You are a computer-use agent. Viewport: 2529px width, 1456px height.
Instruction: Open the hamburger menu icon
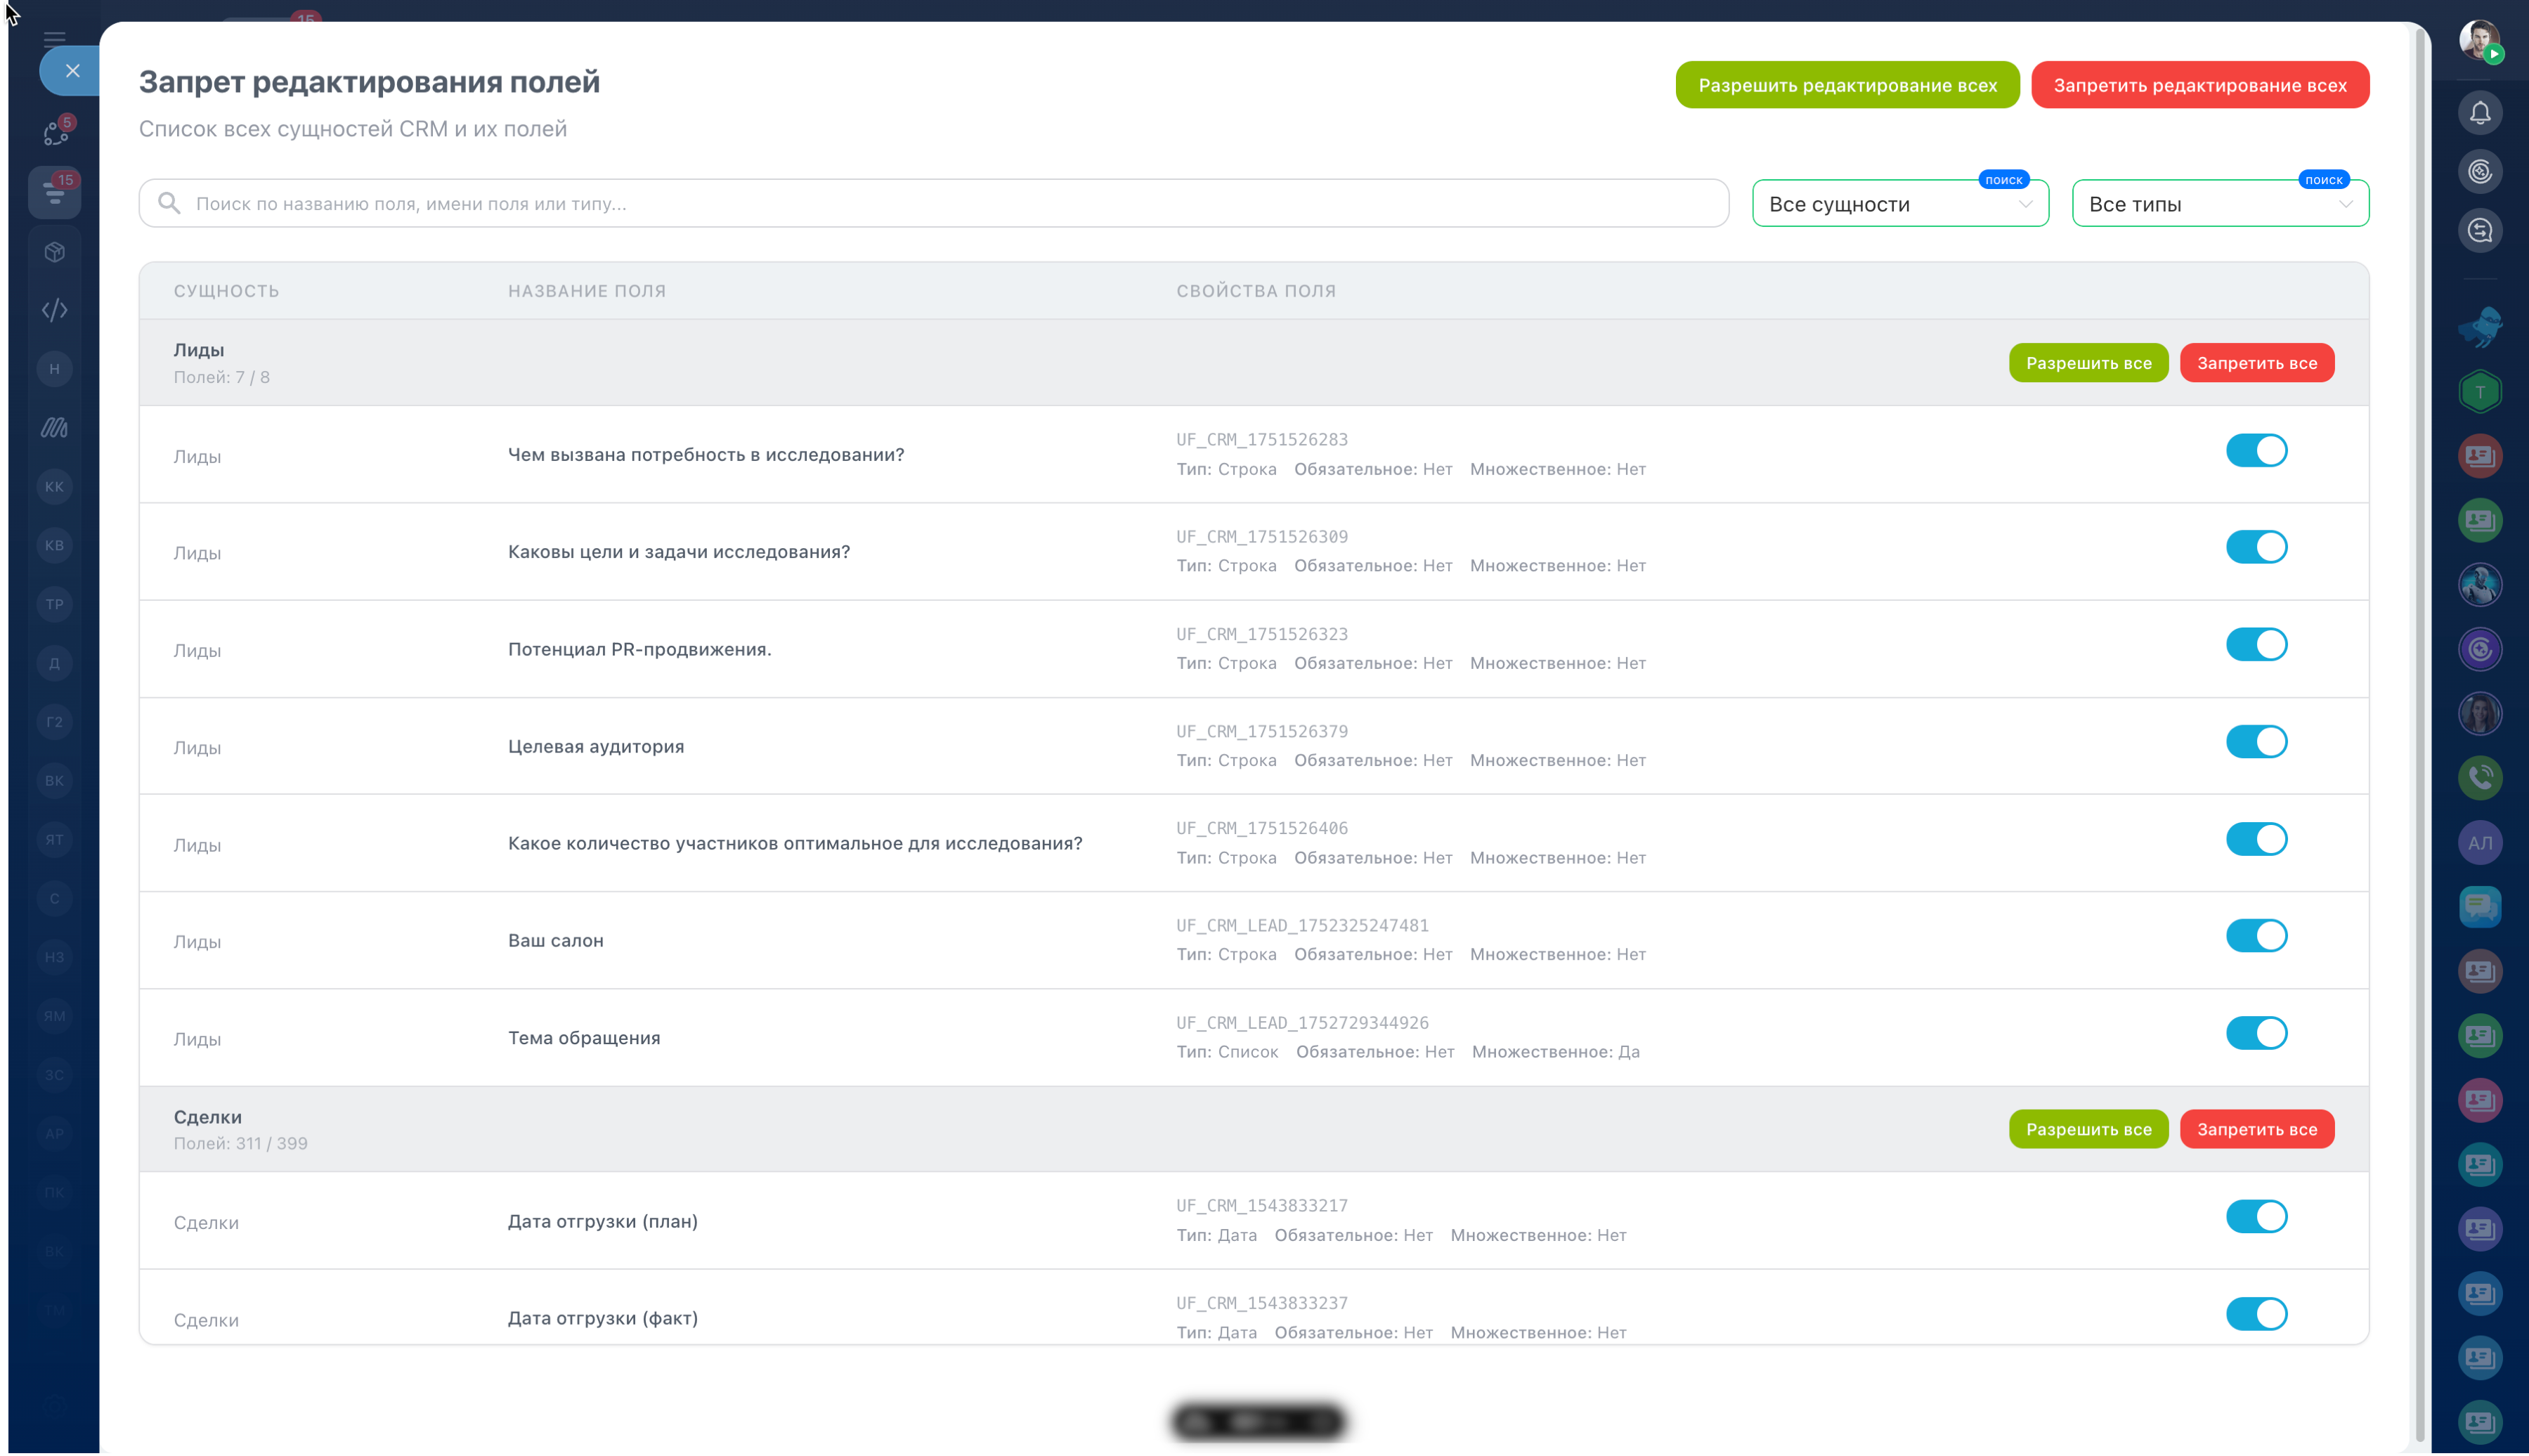coord(55,38)
